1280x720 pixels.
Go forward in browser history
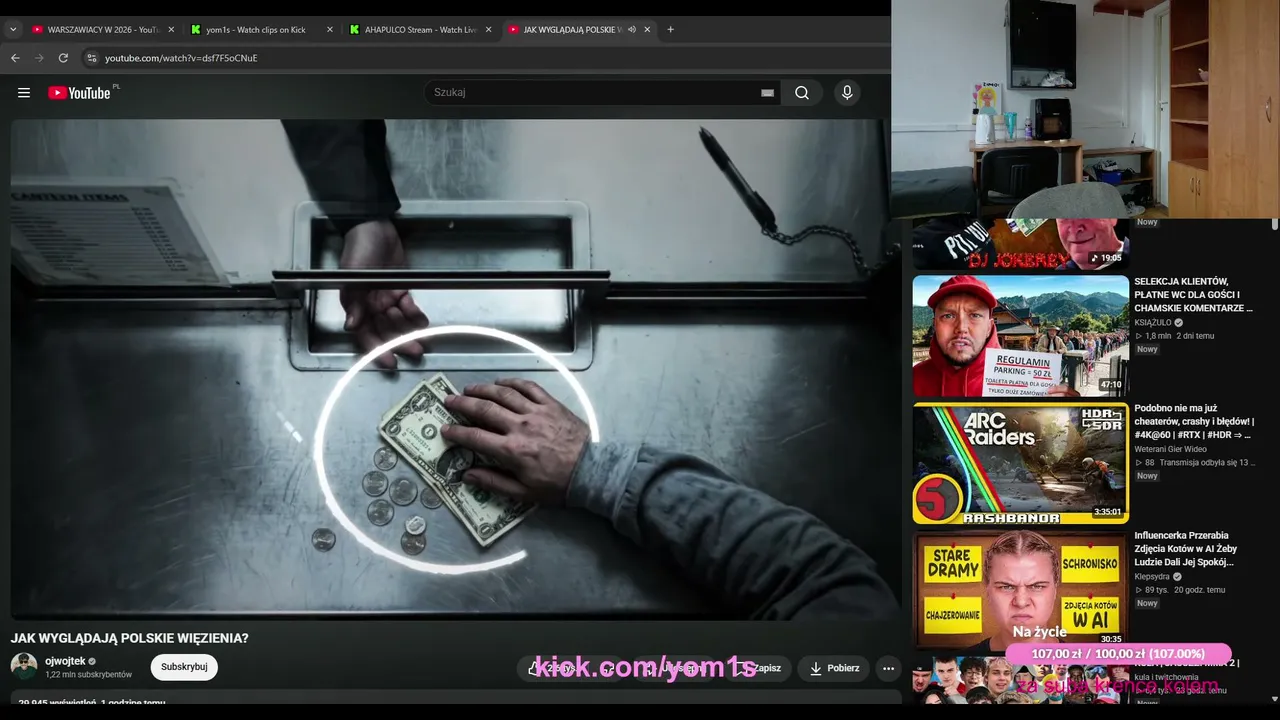coord(39,58)
